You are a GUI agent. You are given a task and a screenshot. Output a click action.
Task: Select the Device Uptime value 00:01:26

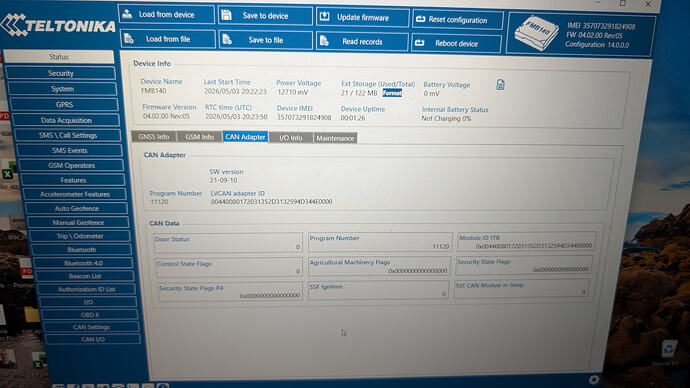tap(353, 118)
